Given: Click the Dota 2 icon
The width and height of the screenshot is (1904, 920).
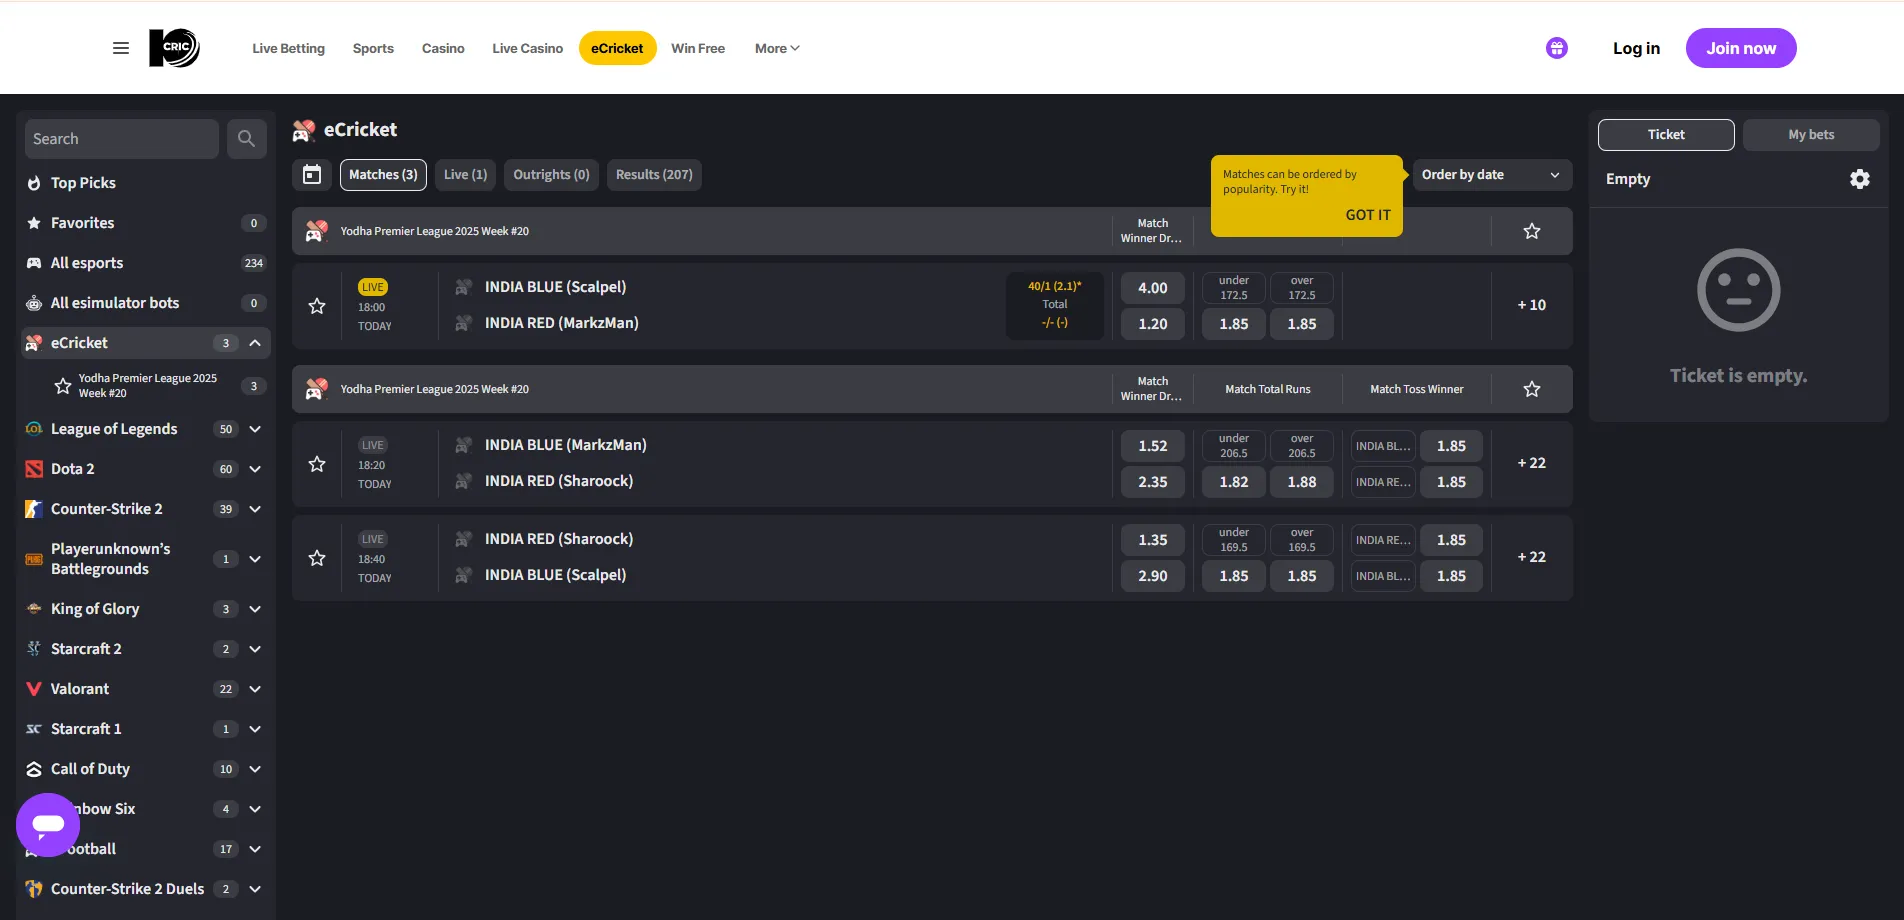Looking at the screenshot, I should (34, 469).
